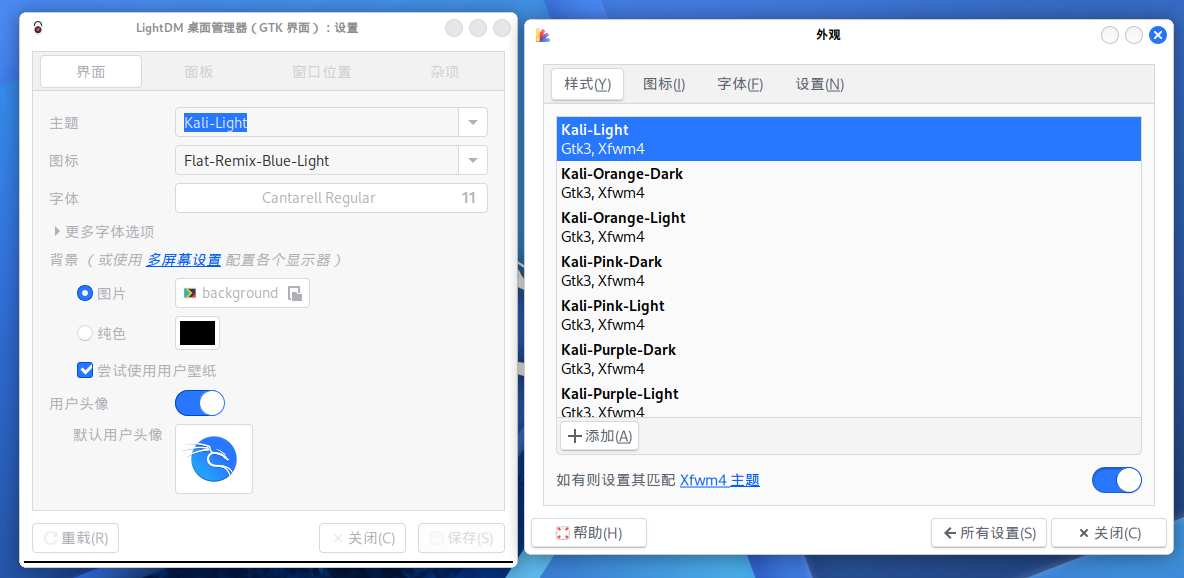Screen dimensions: 1184x578
Task: Open the background image file chooser
Action: pyautogui.click(x=242, y=293)
